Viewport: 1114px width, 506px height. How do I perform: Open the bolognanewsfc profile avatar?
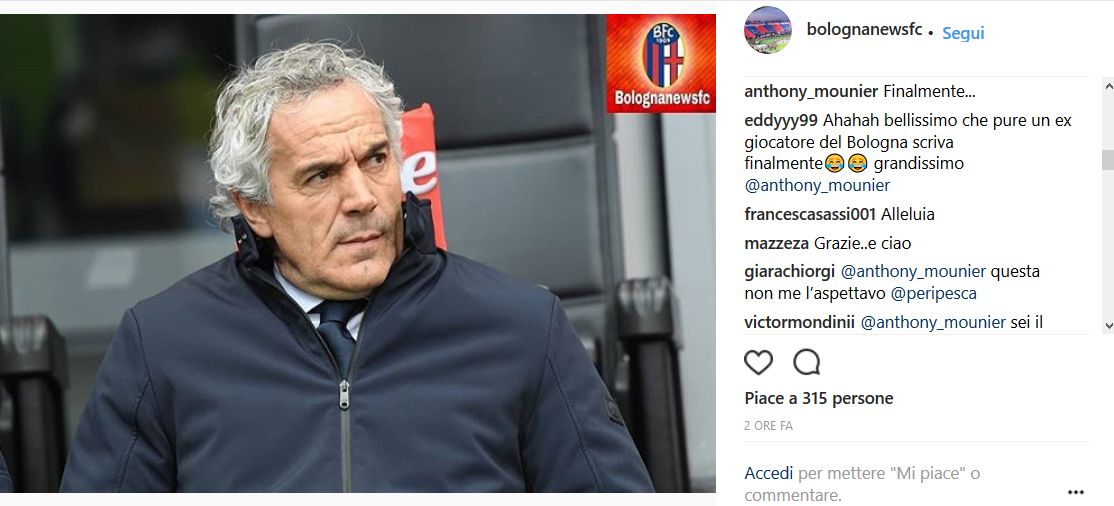tap(767, 30)
